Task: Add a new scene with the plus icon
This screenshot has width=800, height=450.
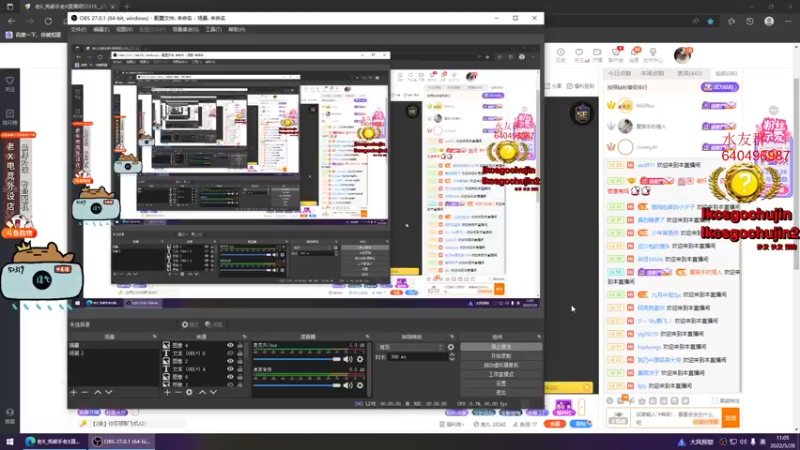Action: [73, 392]
